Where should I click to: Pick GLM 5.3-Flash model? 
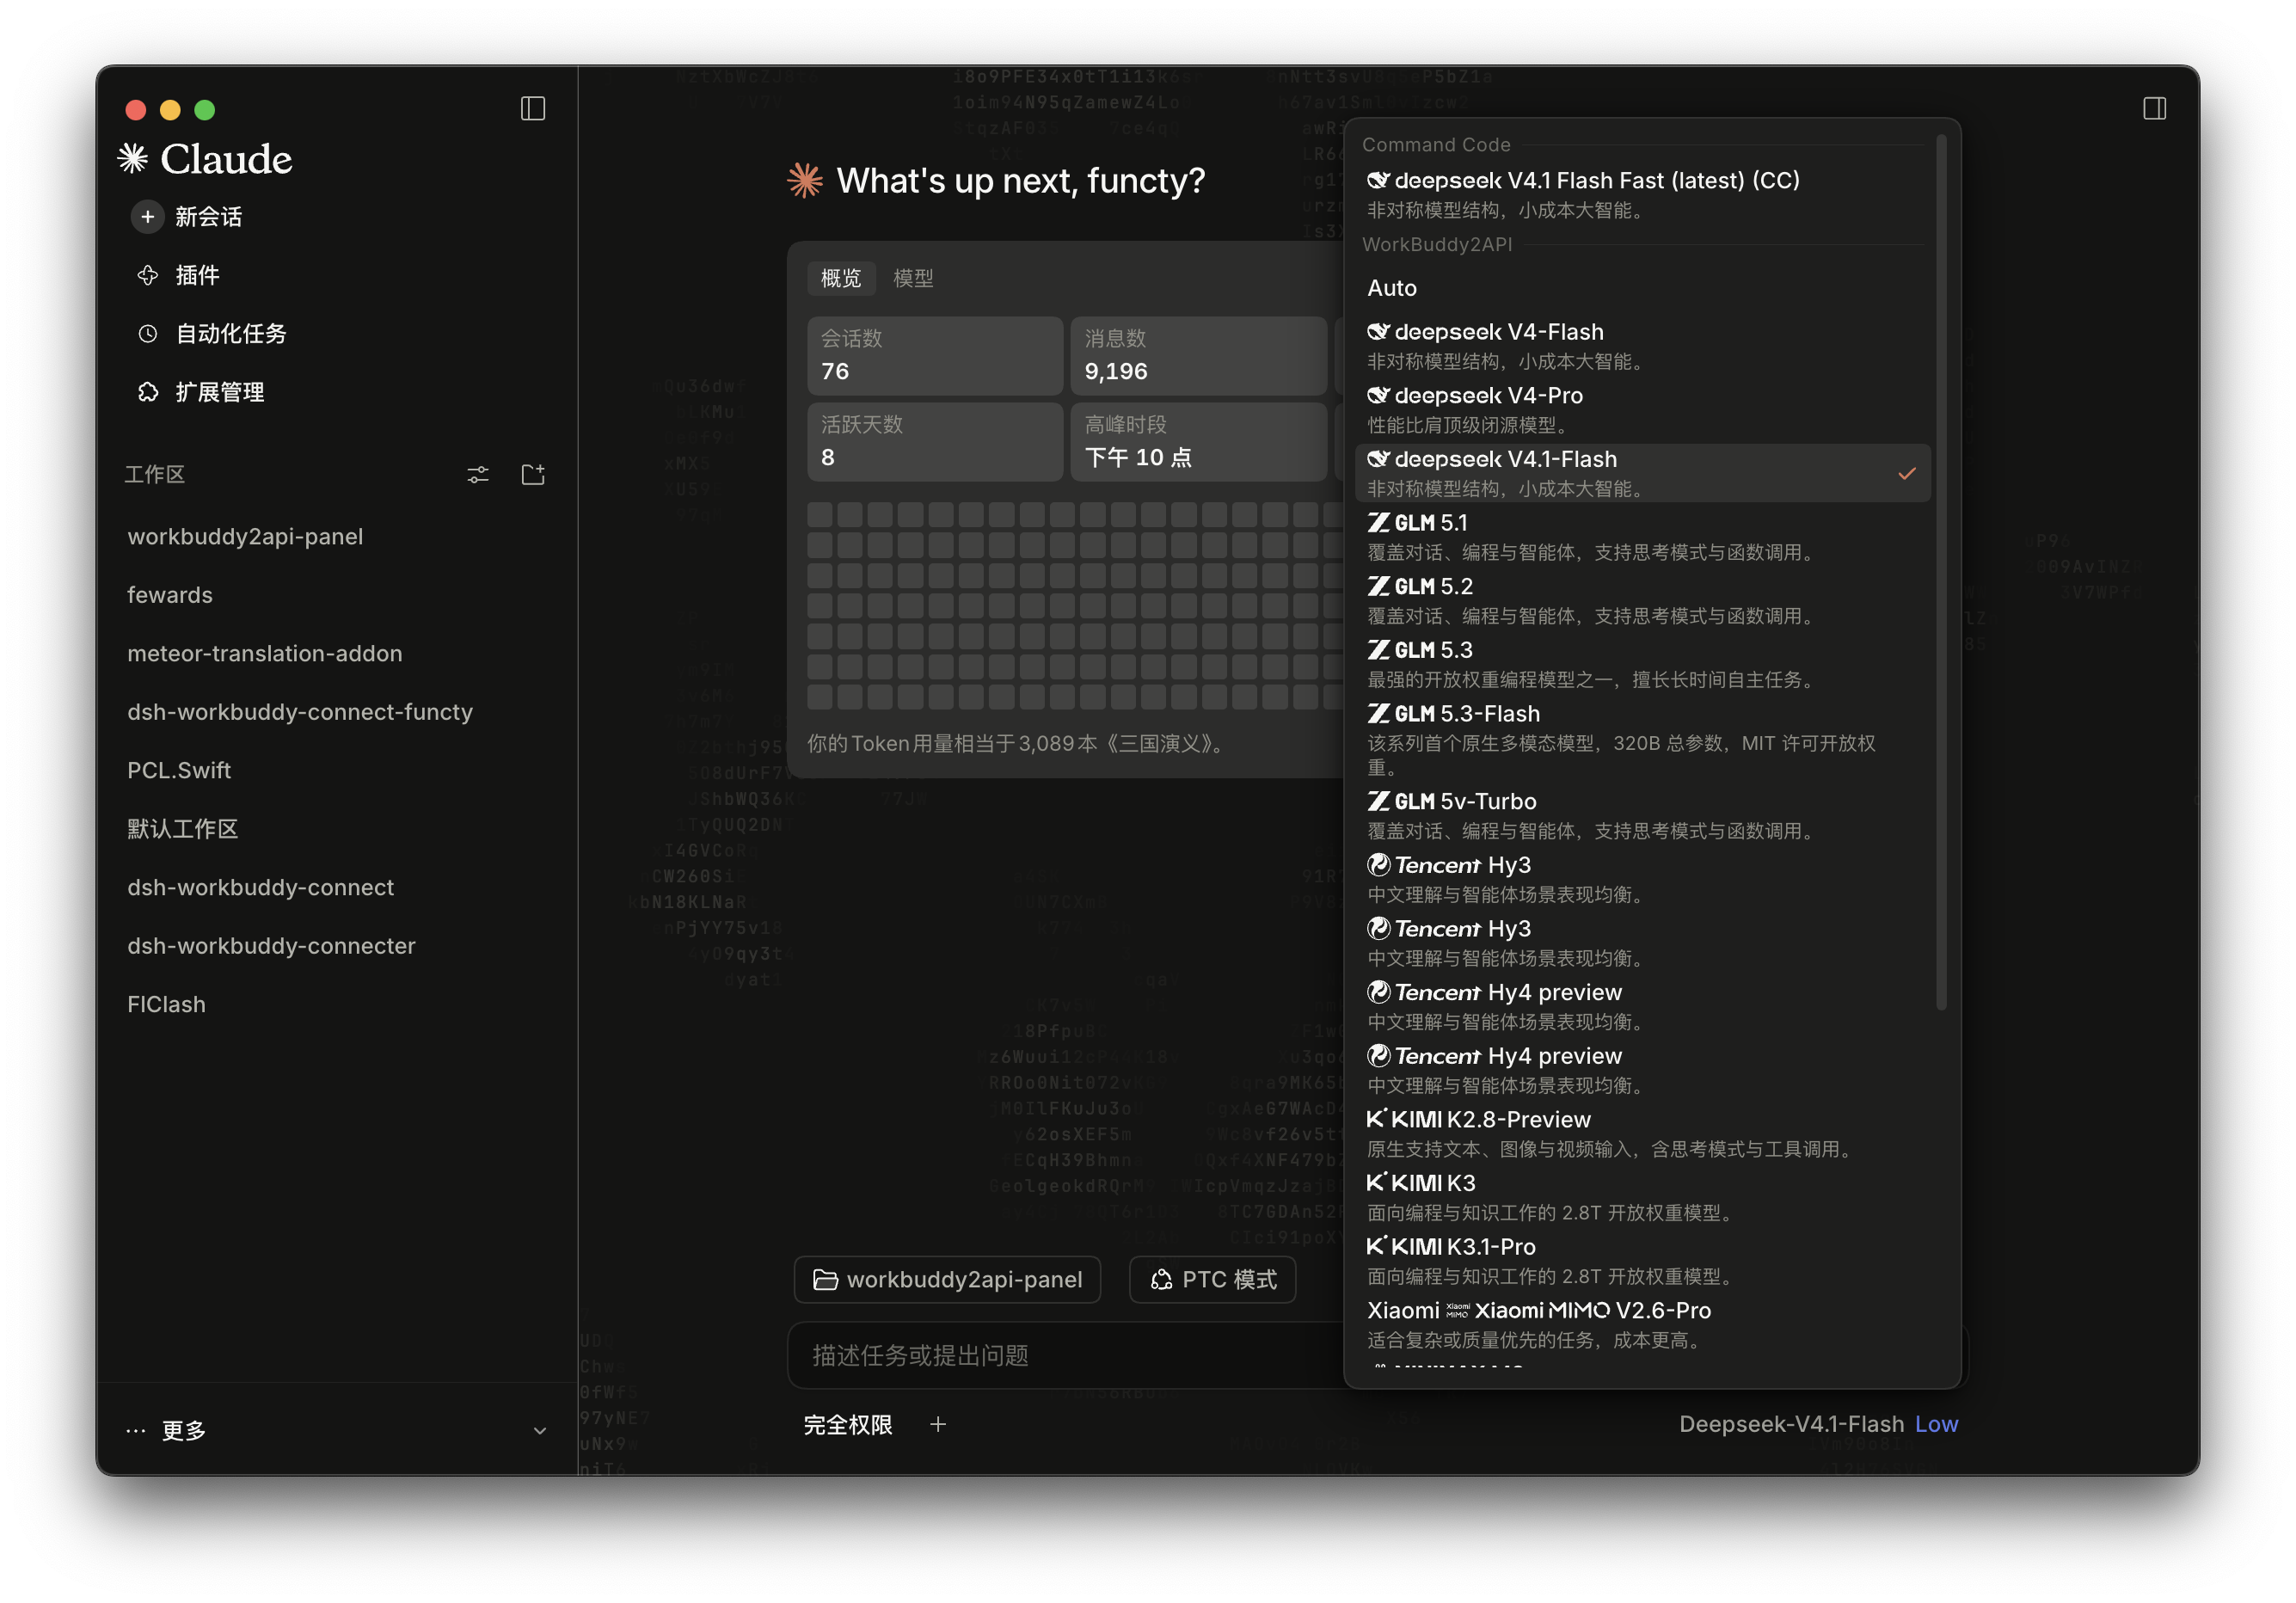[1642, 739]
